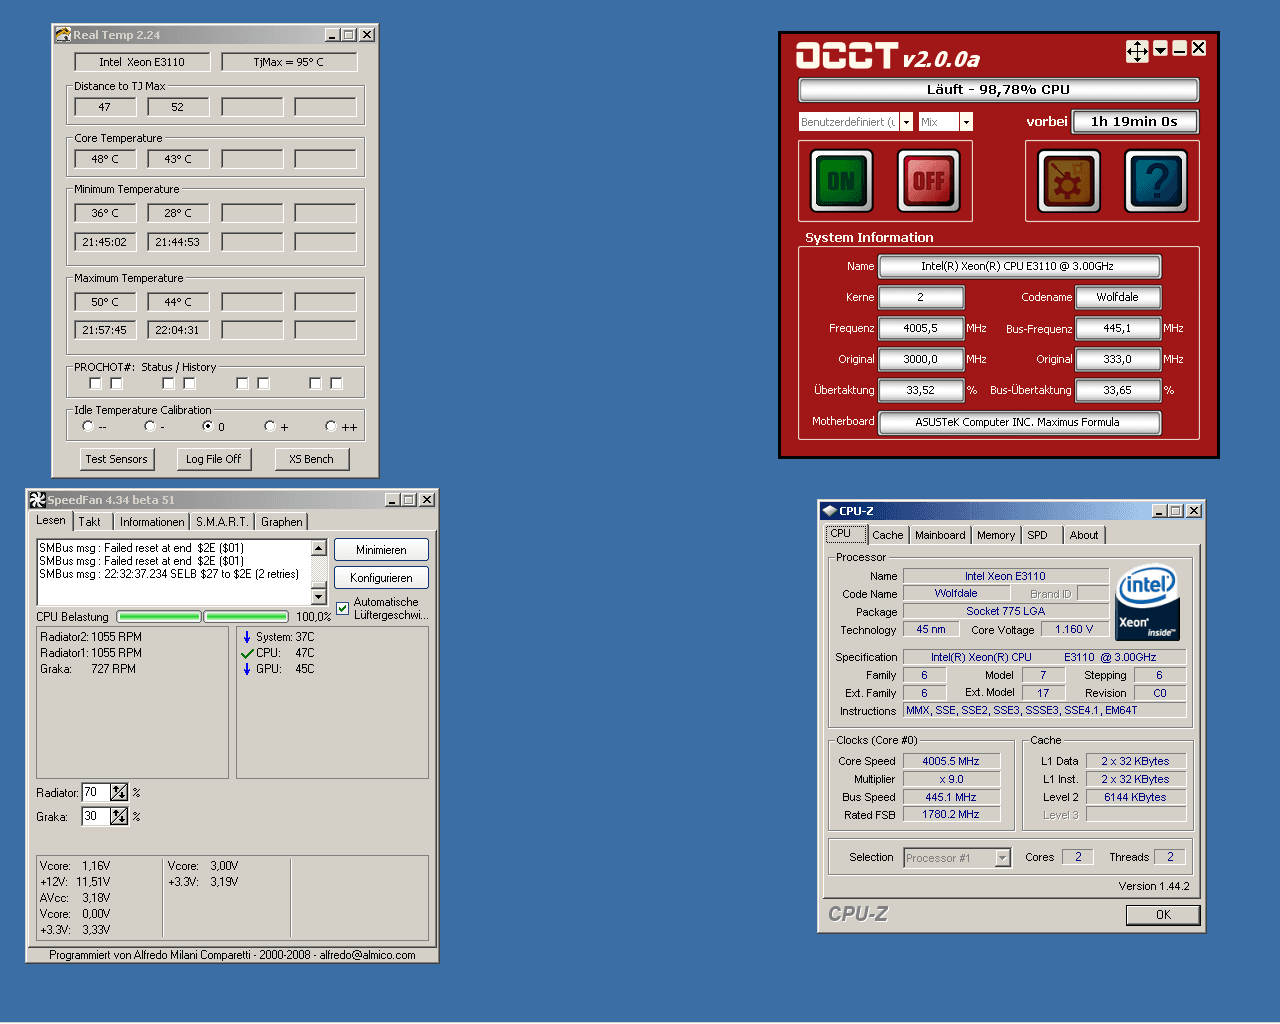Viewport: 1280px width, 1024px height.
Task: Click SpeedFan log scroll down arrow
Action: click(319, 597)
